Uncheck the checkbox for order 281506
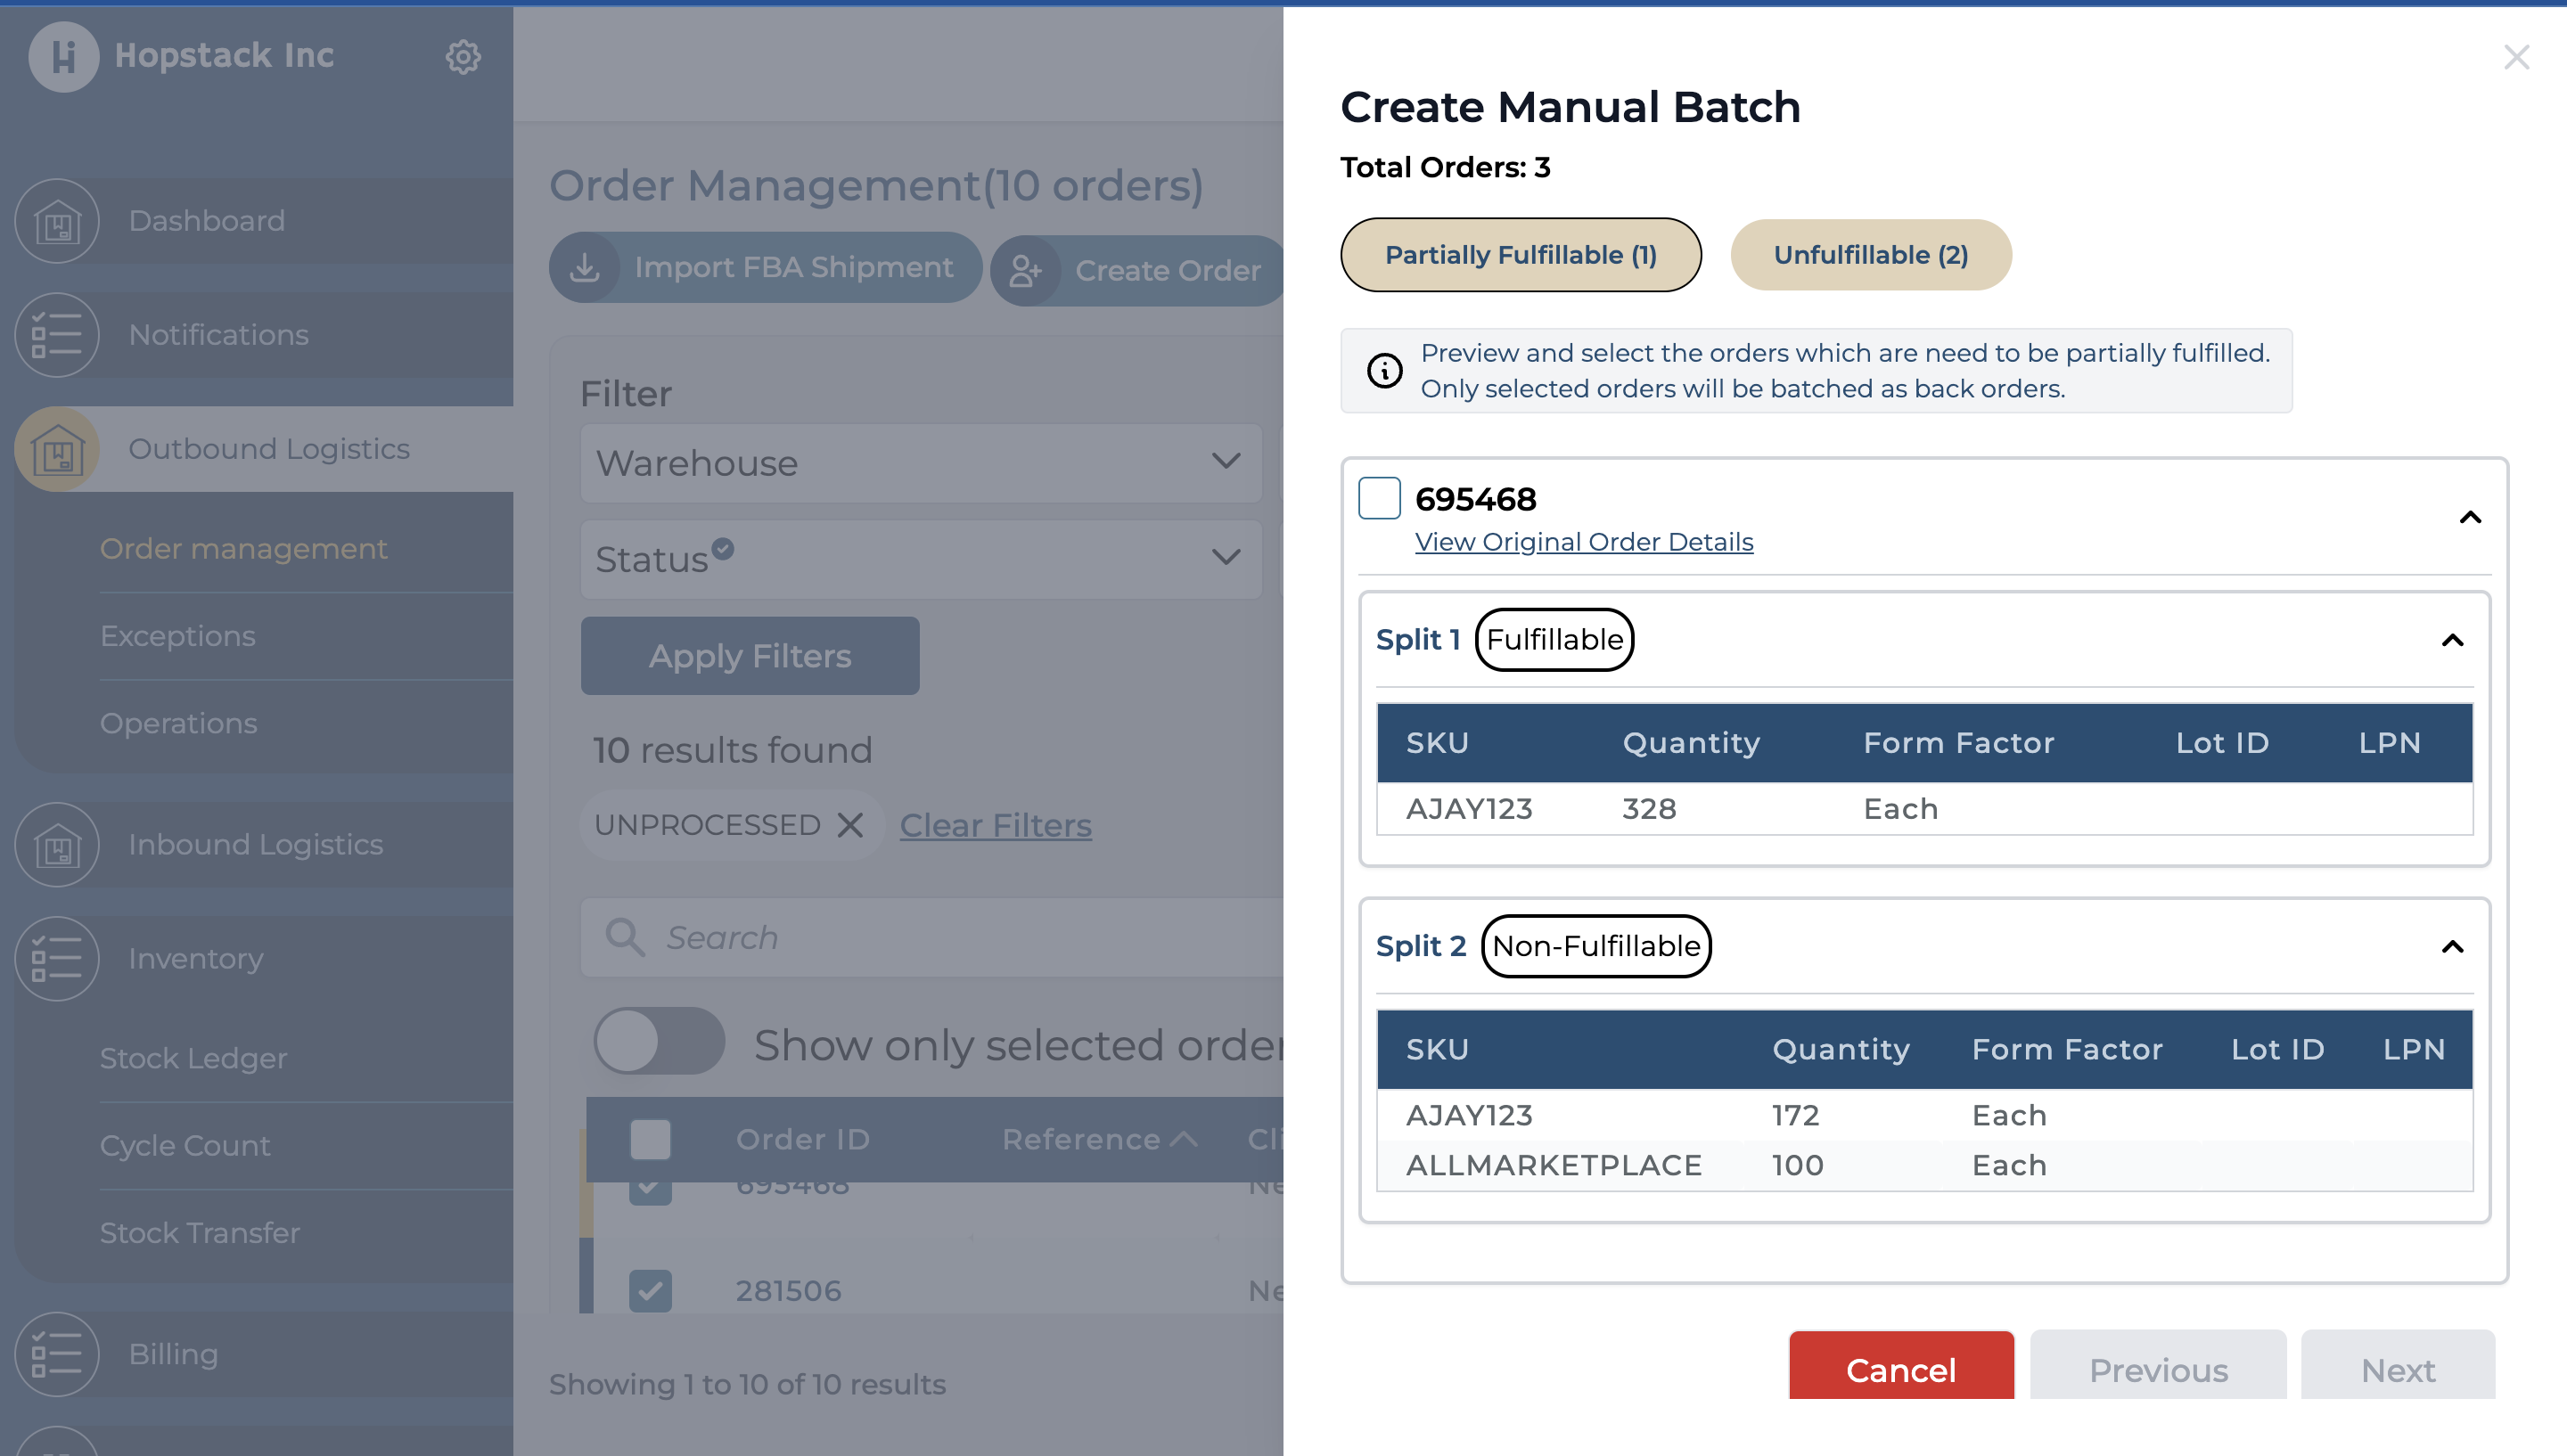Viewport: 2567px width, 1456px height. 650,1290
